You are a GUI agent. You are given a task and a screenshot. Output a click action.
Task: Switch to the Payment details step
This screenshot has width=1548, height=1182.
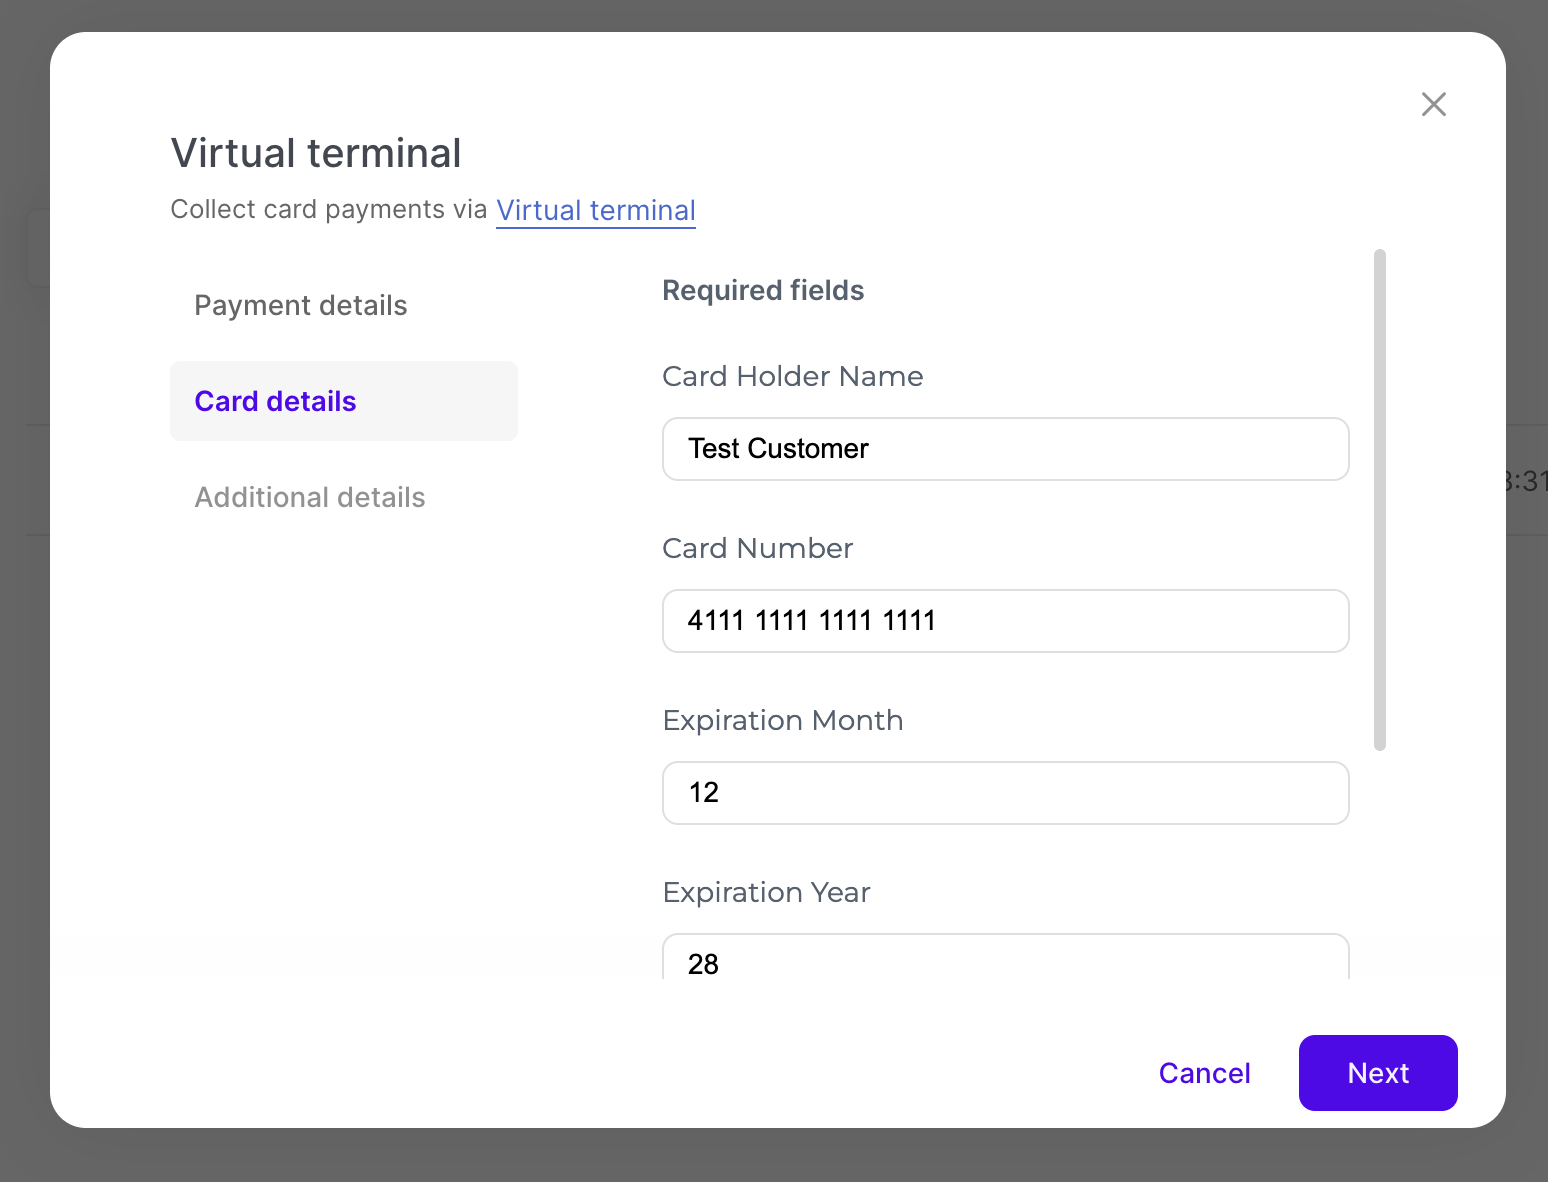pyautogui.click(x=301, y=305)
